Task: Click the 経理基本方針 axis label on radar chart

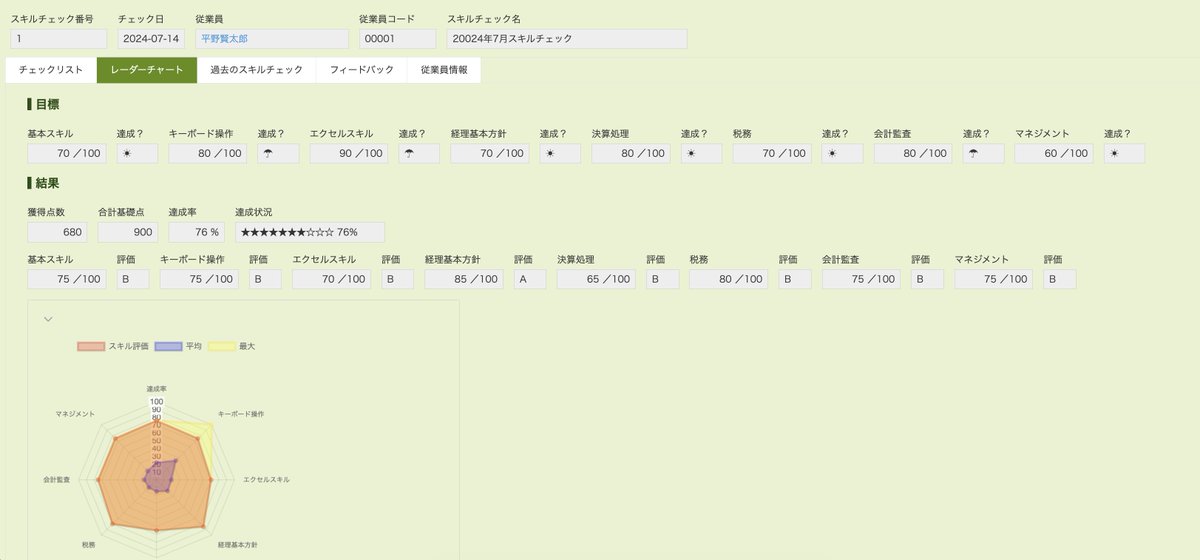Action: [238, 545]
